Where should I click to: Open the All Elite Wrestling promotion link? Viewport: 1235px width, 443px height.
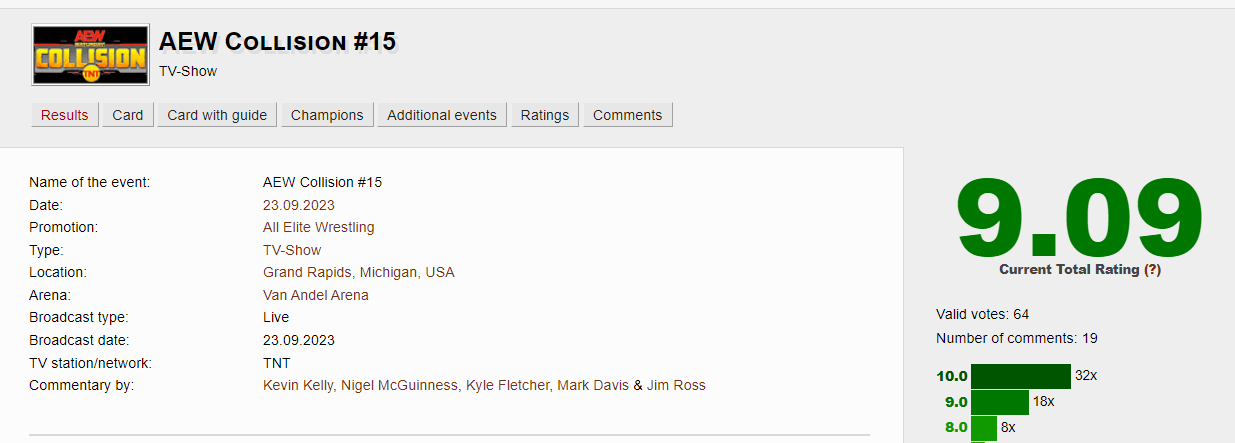[x=318, y=227]
